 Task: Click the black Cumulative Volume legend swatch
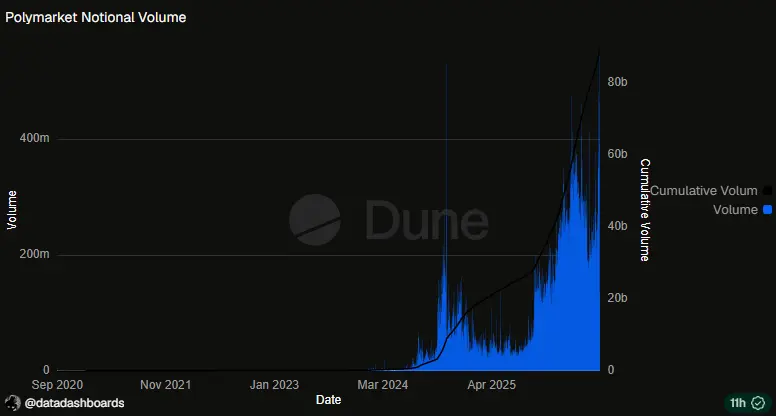point(768,191)
